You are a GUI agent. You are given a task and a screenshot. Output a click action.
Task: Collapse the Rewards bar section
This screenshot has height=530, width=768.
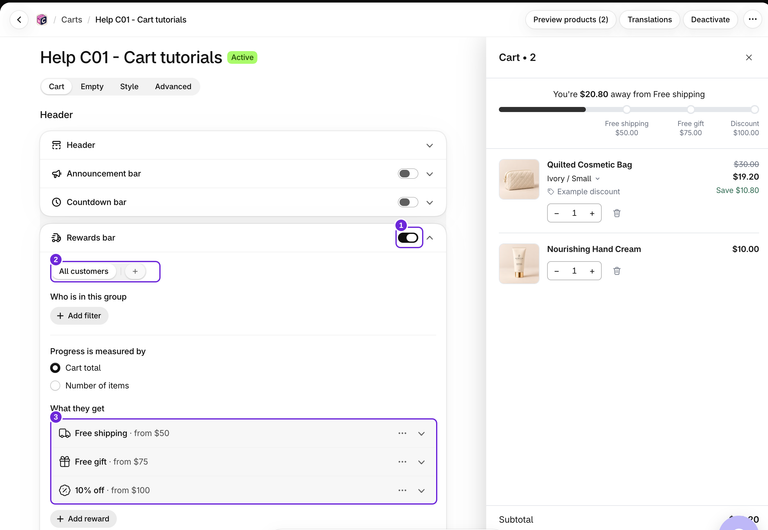click(x=430, y=238)
